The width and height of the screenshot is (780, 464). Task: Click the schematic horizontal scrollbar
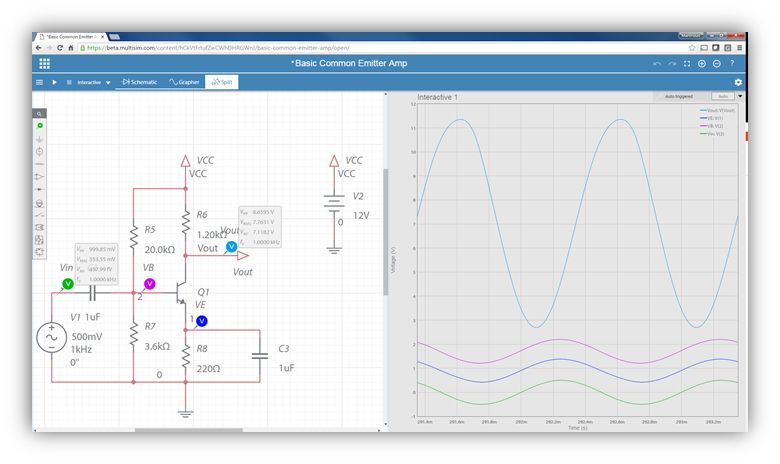pyautogui.click(x=189, y=430)
